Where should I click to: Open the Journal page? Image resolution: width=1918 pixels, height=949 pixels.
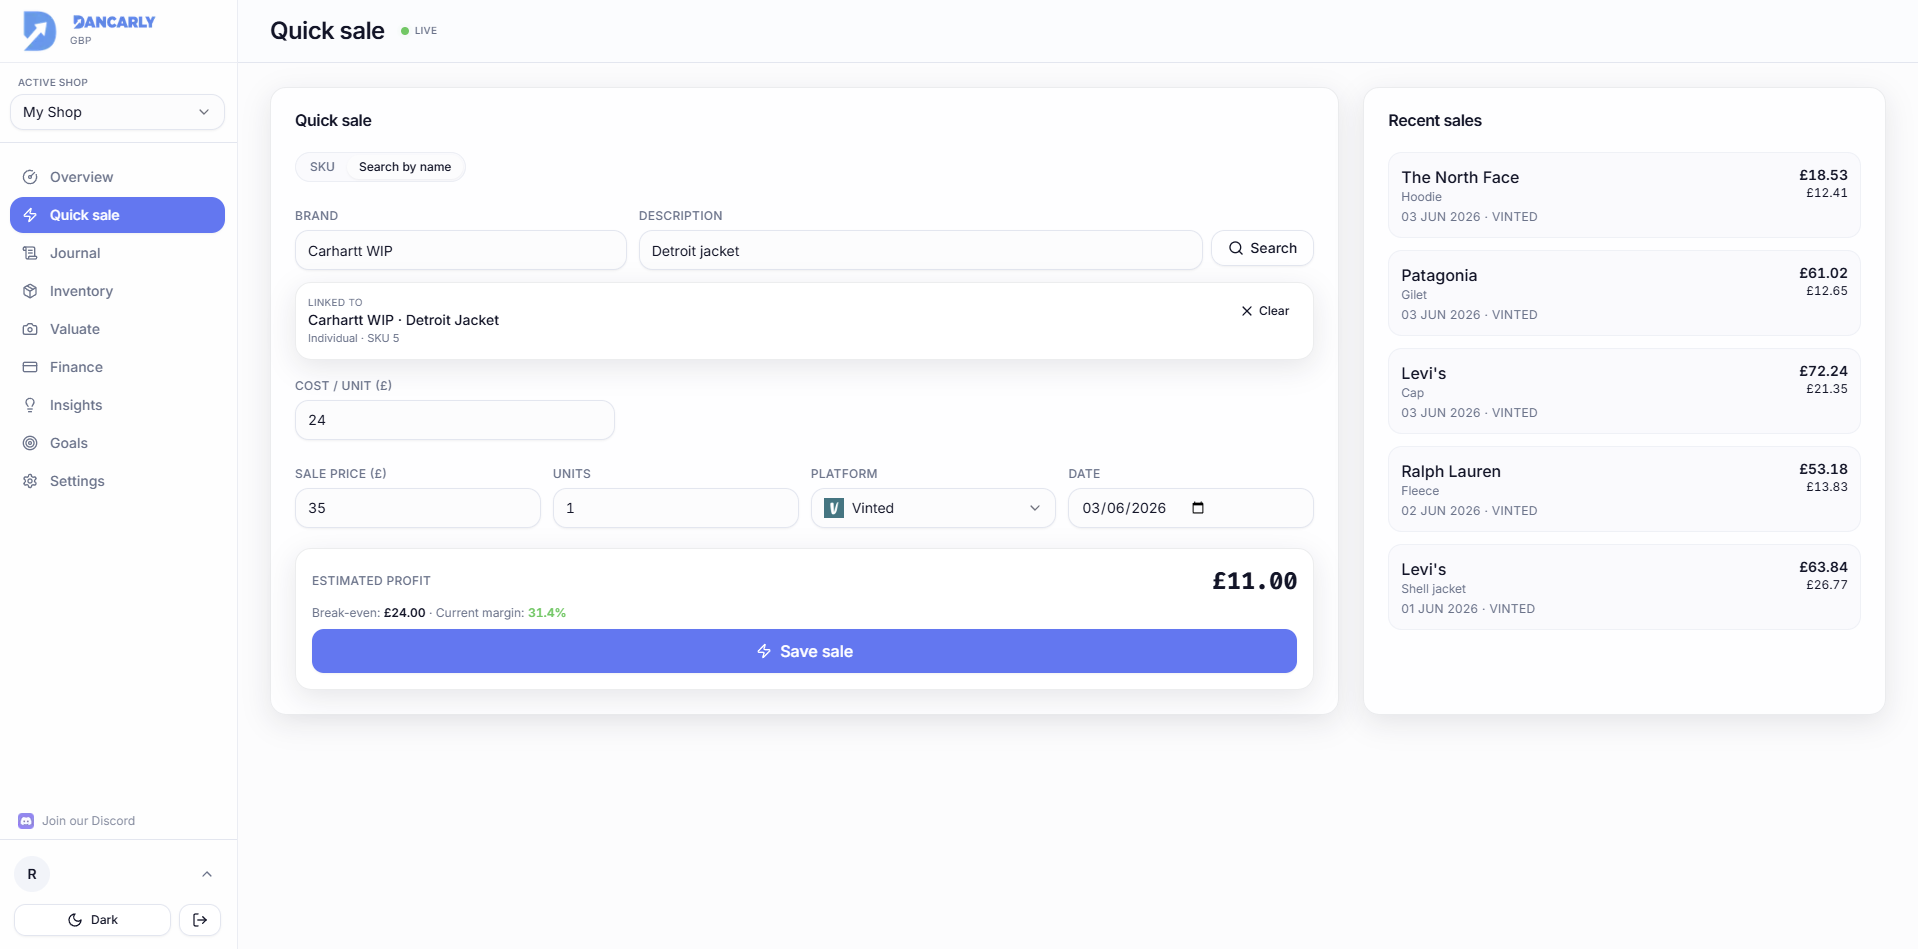click(x=117, y=253)
